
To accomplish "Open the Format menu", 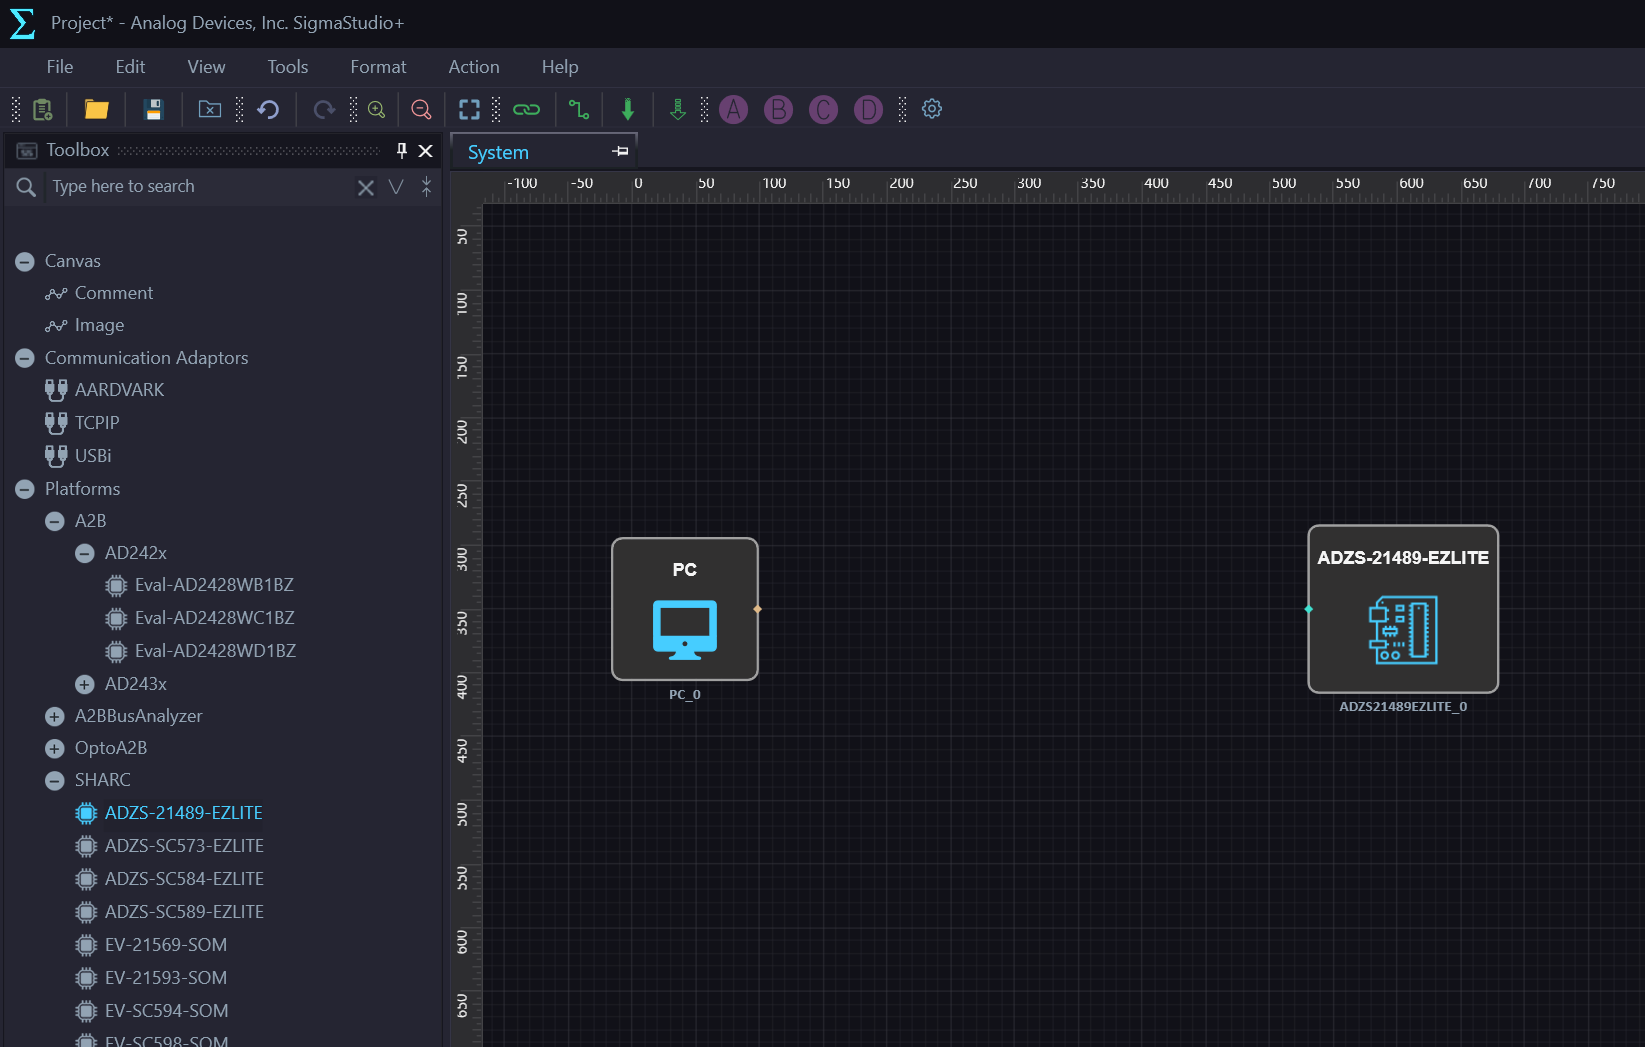I will click(378, 67).
